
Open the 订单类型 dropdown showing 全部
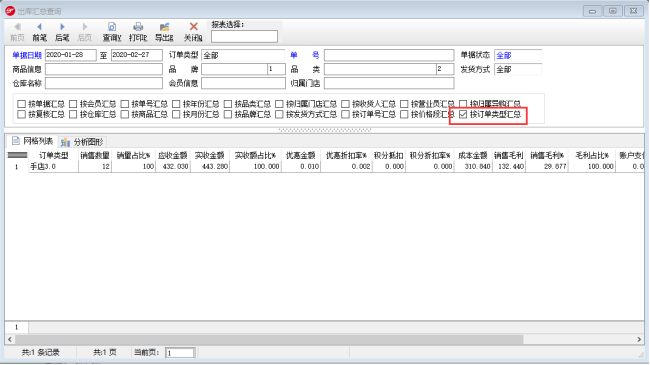(x=243, y=55)
